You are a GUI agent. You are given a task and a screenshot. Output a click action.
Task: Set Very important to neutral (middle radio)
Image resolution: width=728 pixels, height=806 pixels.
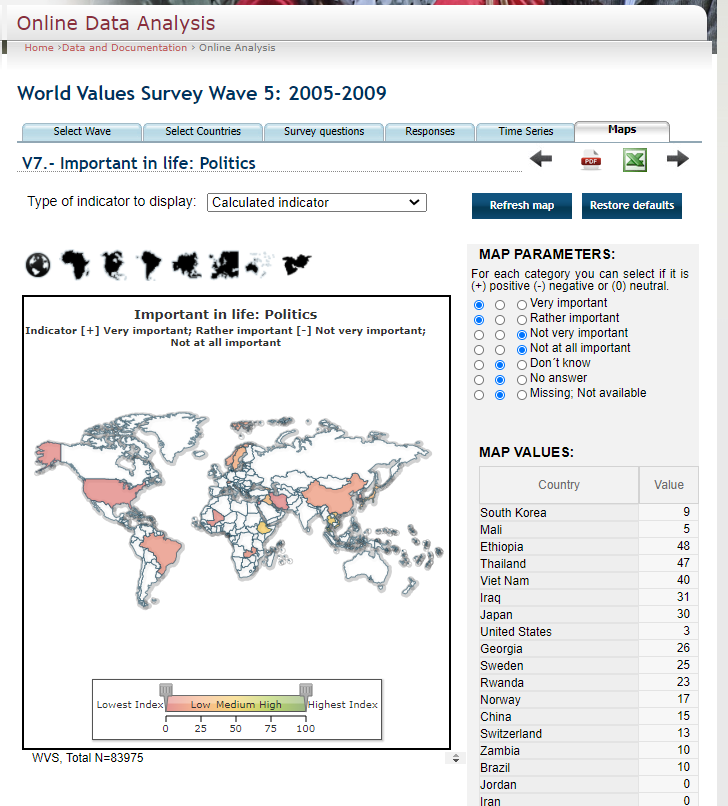pos(500,305)
